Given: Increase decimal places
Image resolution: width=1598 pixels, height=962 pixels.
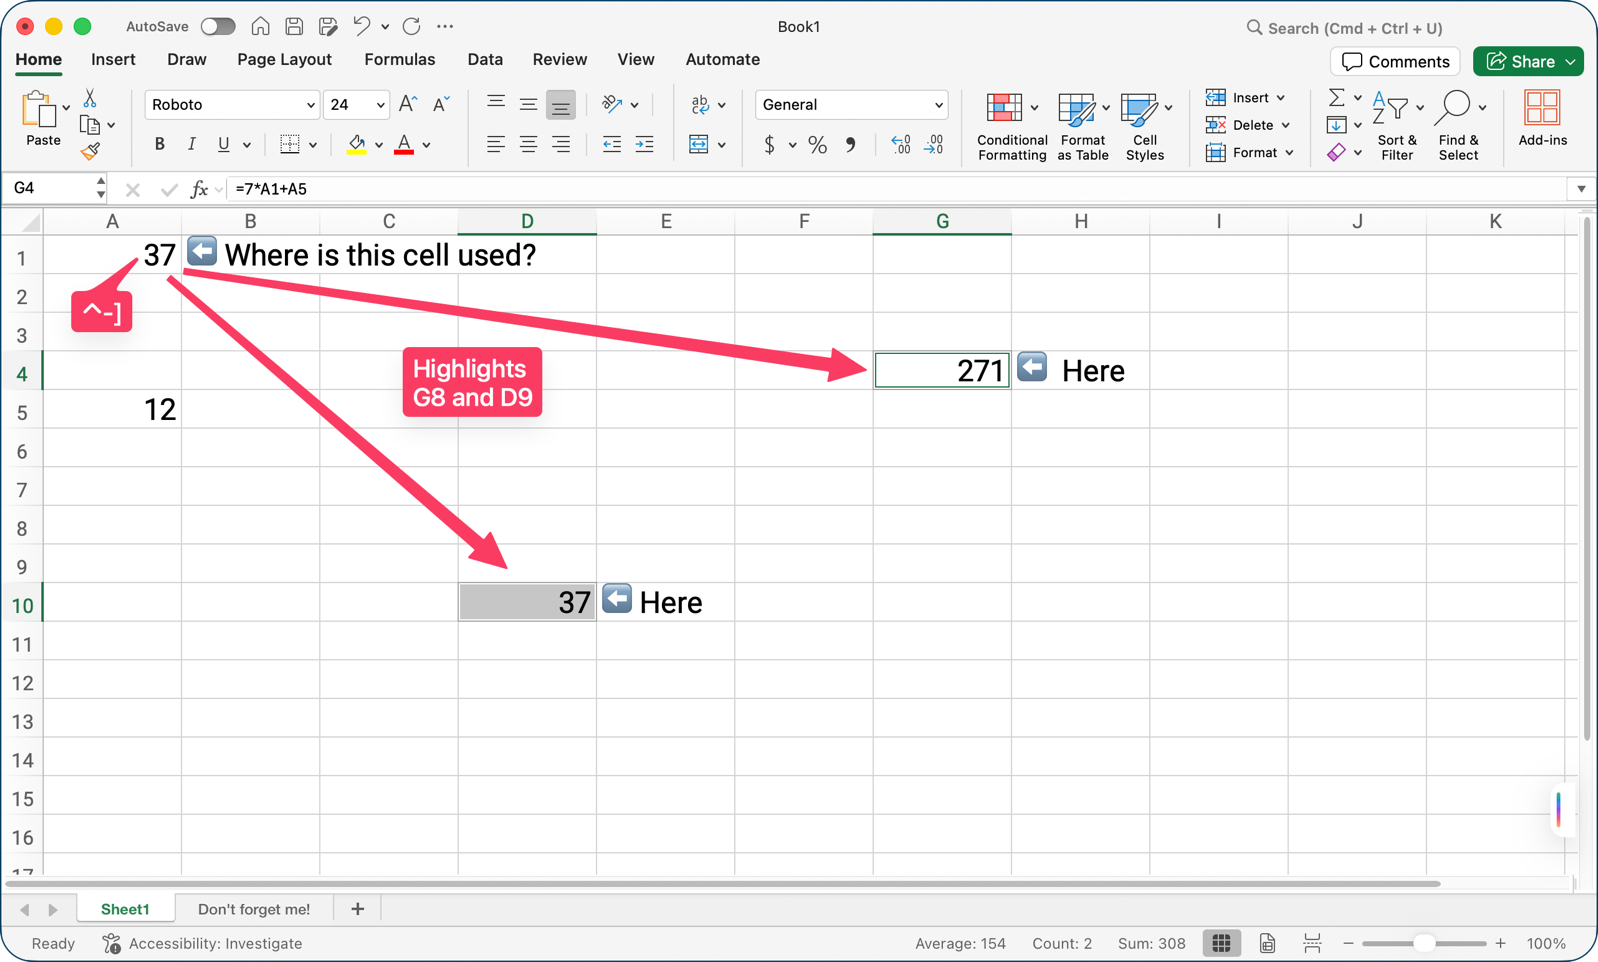Looking at the screenshot, I should point(901,145).
